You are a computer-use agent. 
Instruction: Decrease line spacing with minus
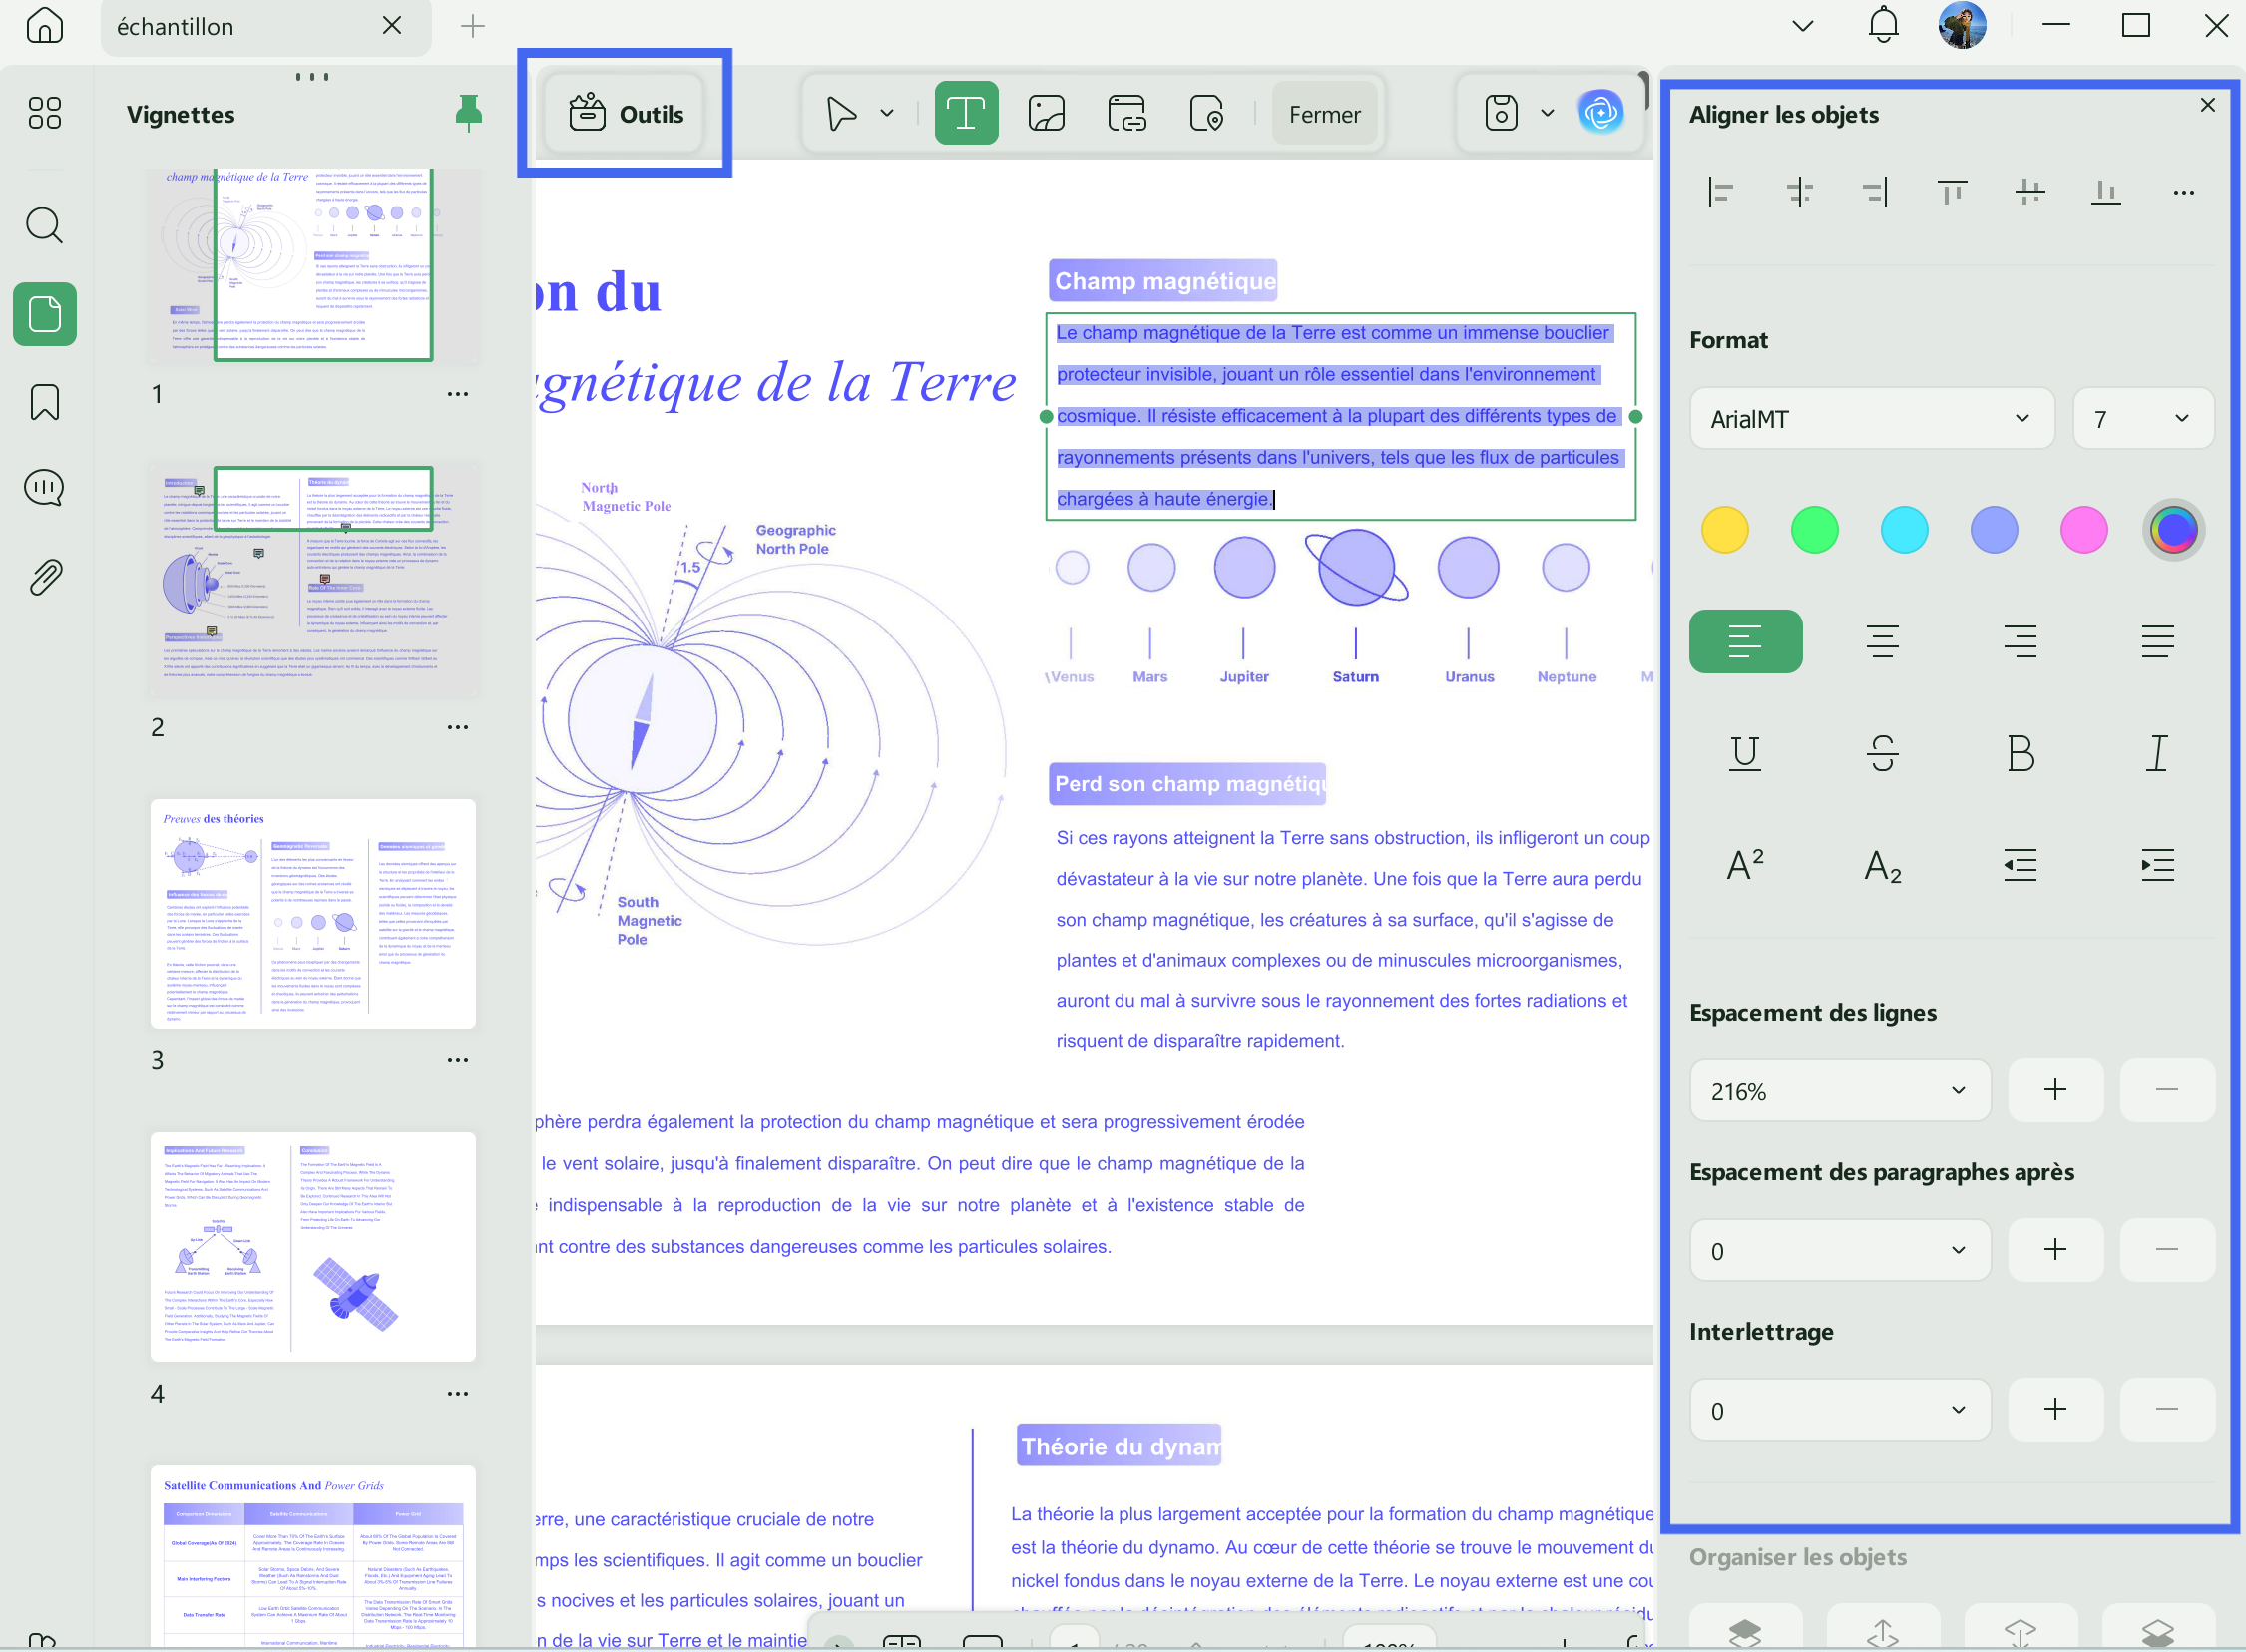(2167, 1090)
